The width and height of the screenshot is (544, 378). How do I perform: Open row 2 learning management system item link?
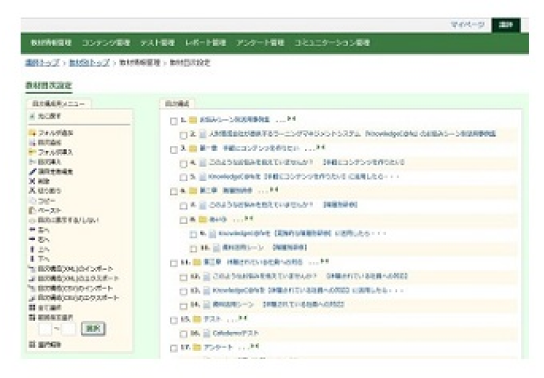pyautogui.click(x=352, y=134)
